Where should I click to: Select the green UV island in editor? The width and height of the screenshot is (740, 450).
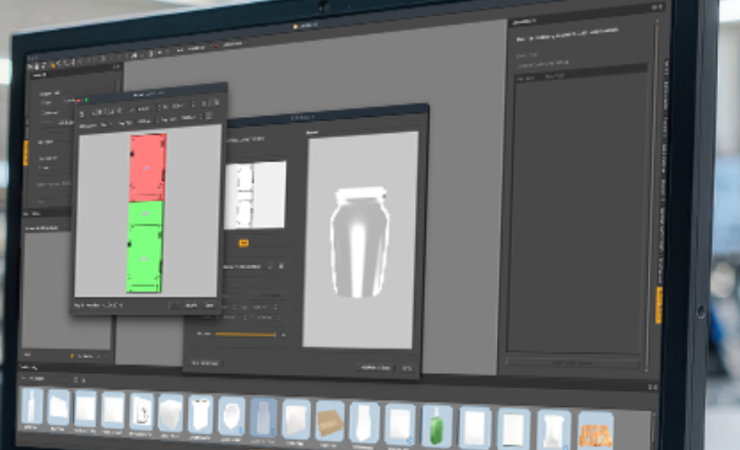pos(147,243)
